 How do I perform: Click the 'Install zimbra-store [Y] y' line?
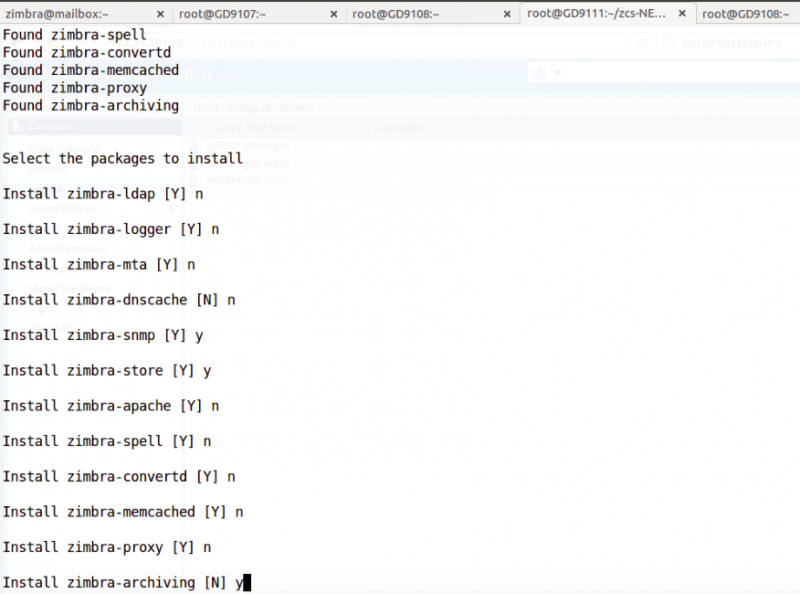(x=107, y=370)
